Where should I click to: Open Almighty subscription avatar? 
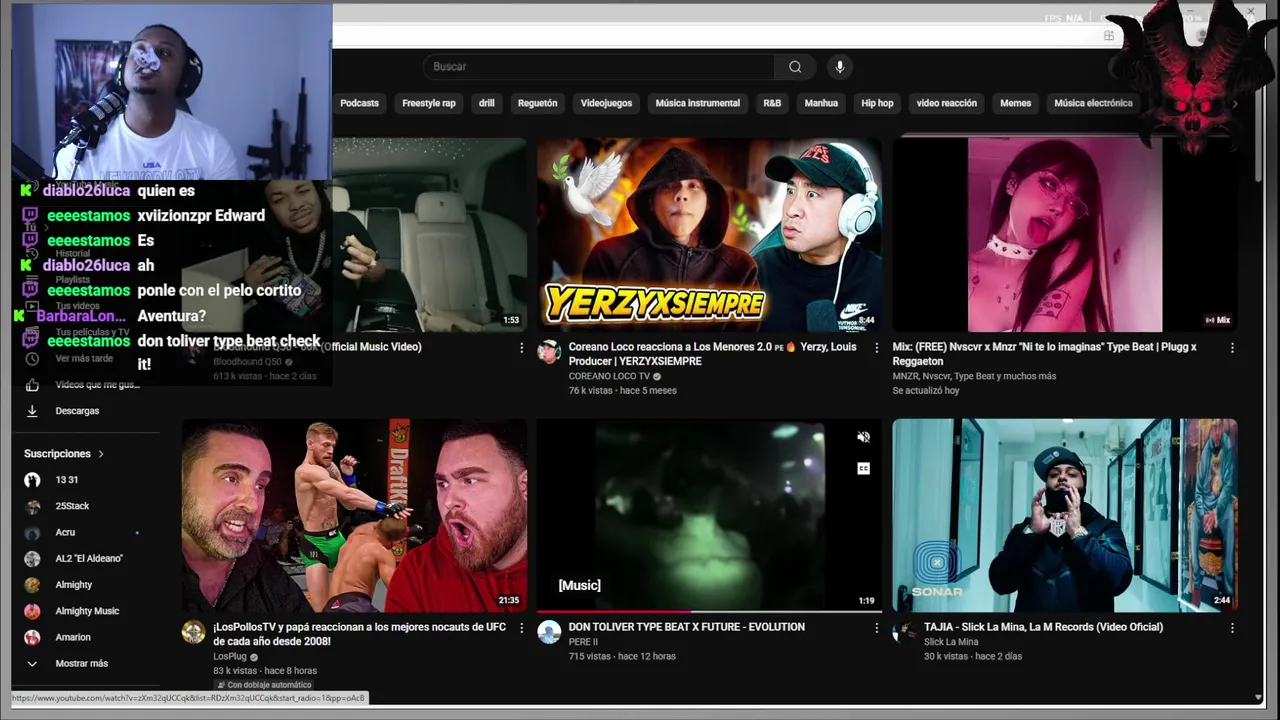coord(32,585)
